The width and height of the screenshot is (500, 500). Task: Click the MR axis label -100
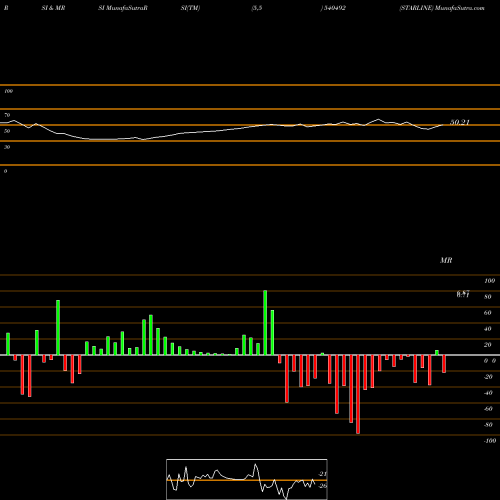pyautogui.click(x=490, y=441)
